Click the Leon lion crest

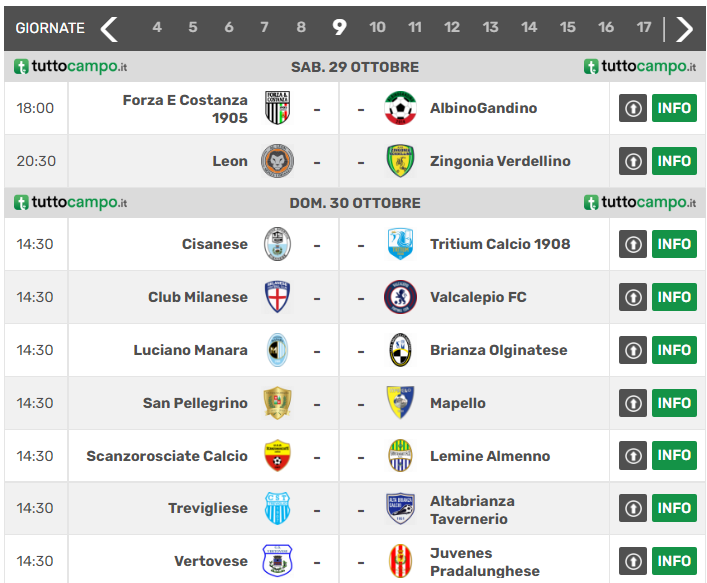pos(277,161)
